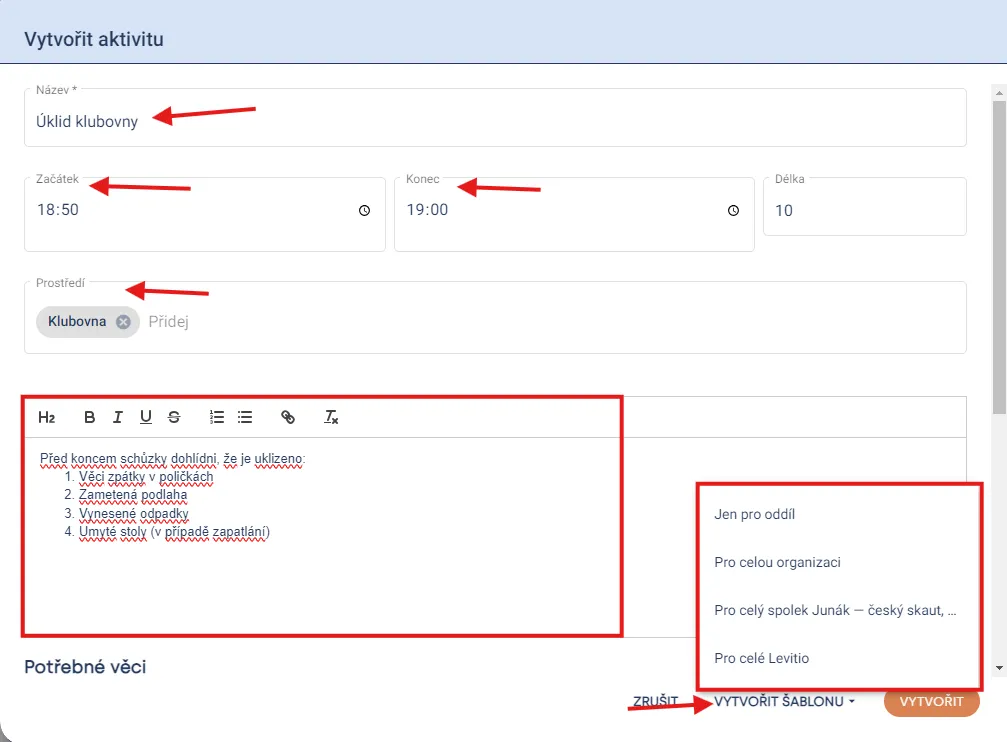
Task: Toggle underline formatting in the editor
Action: [146, 418]
